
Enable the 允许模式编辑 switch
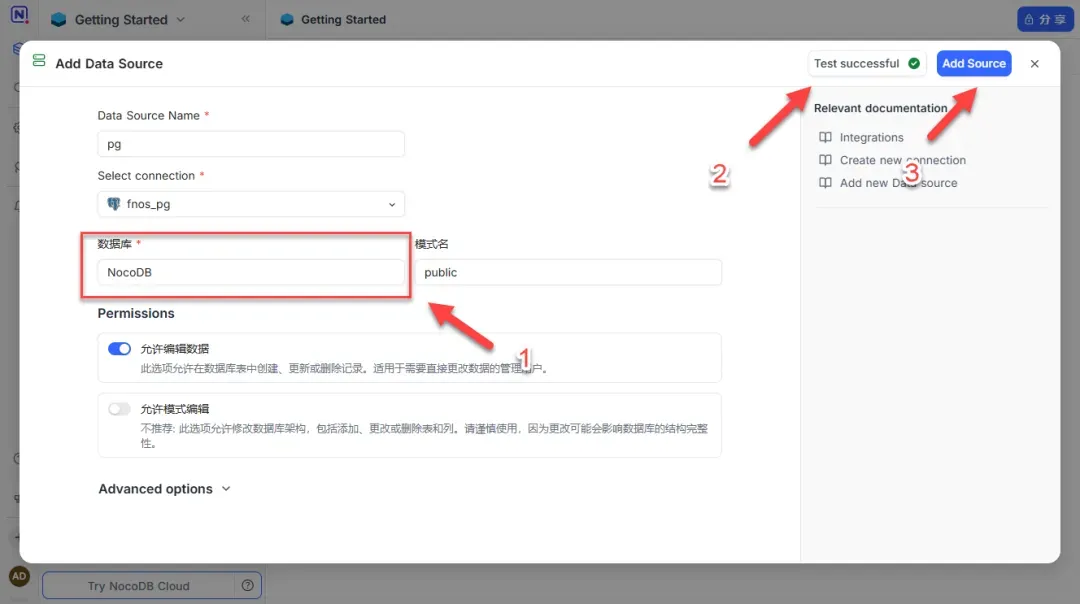119,409
